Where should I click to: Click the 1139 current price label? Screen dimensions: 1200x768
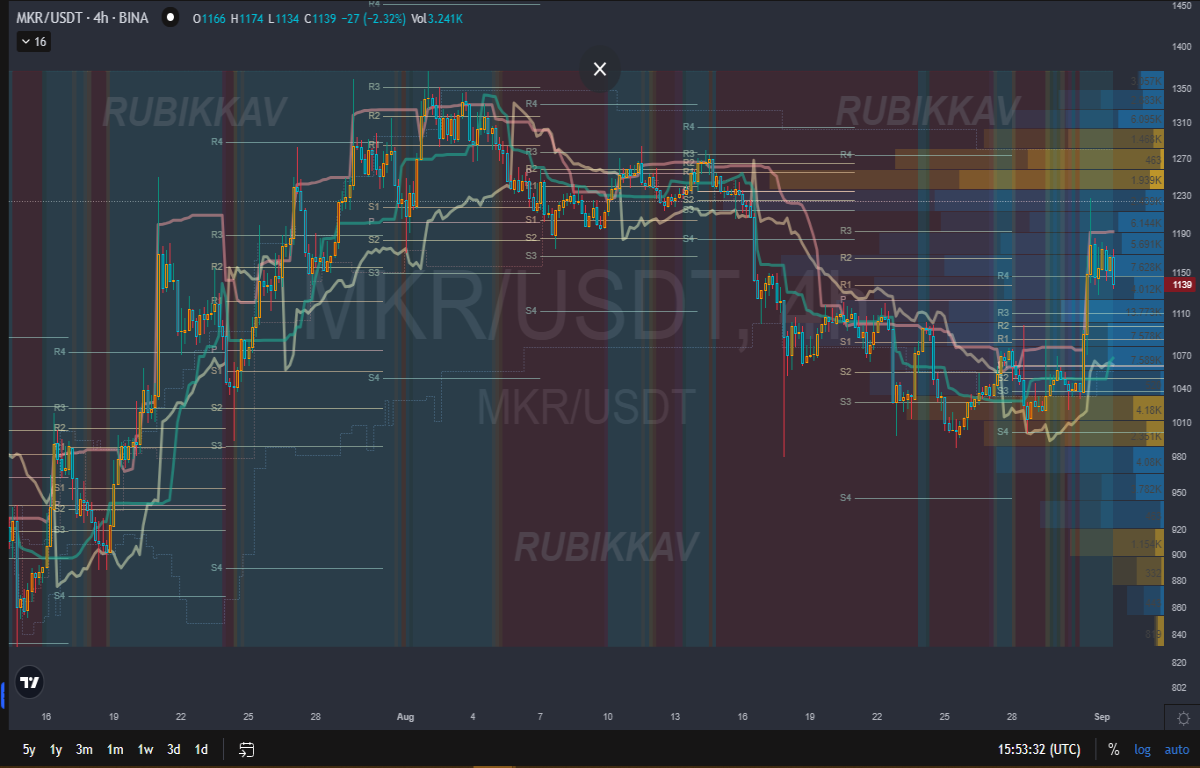click(x=1182, y=285)
